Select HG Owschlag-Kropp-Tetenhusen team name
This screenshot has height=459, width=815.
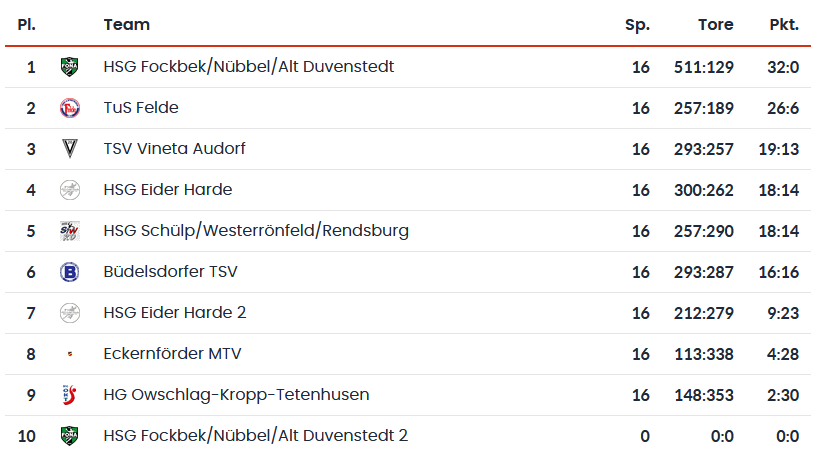coord(236,395)
